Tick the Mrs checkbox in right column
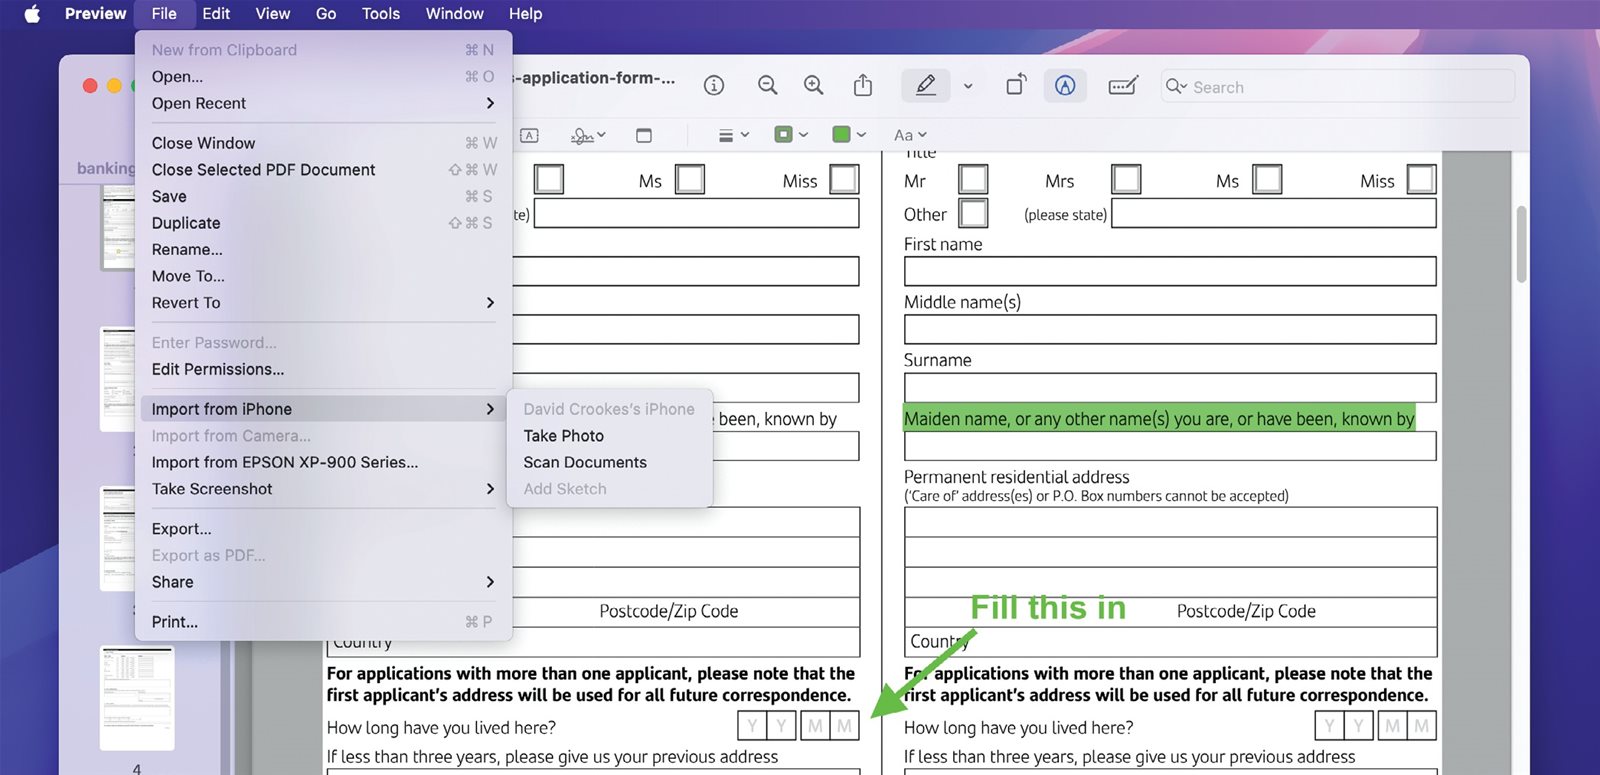 point(1126,180)
